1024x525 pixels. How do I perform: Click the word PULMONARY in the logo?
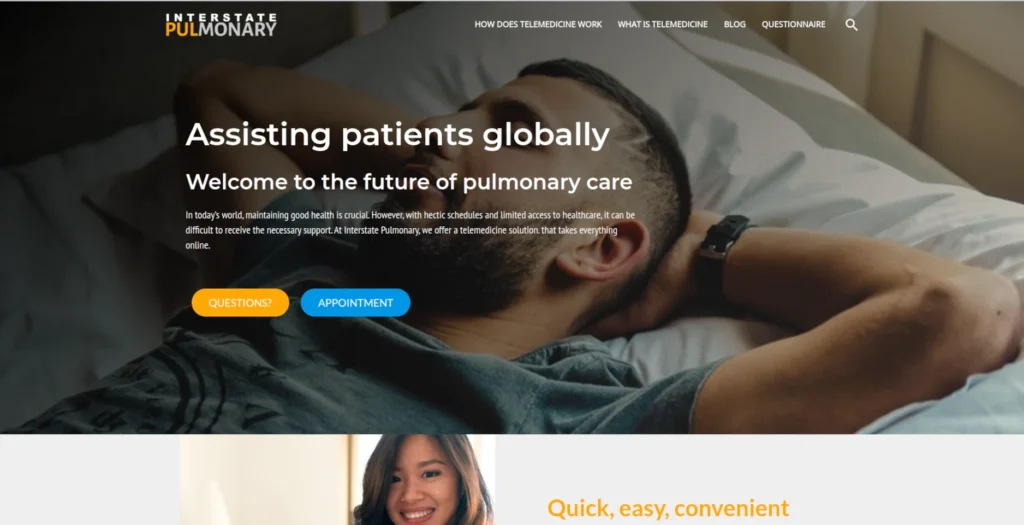tap(221, 29)
